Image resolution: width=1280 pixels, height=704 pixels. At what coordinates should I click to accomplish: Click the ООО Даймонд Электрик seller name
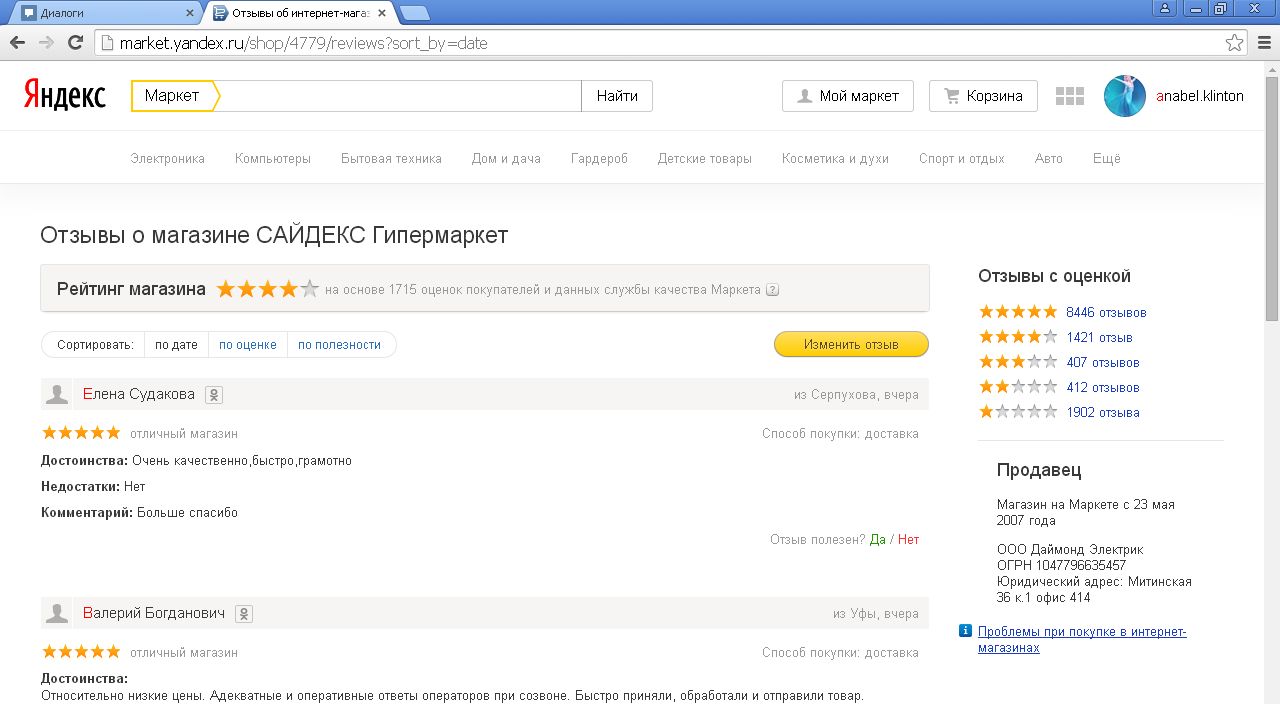point(1070,549)
